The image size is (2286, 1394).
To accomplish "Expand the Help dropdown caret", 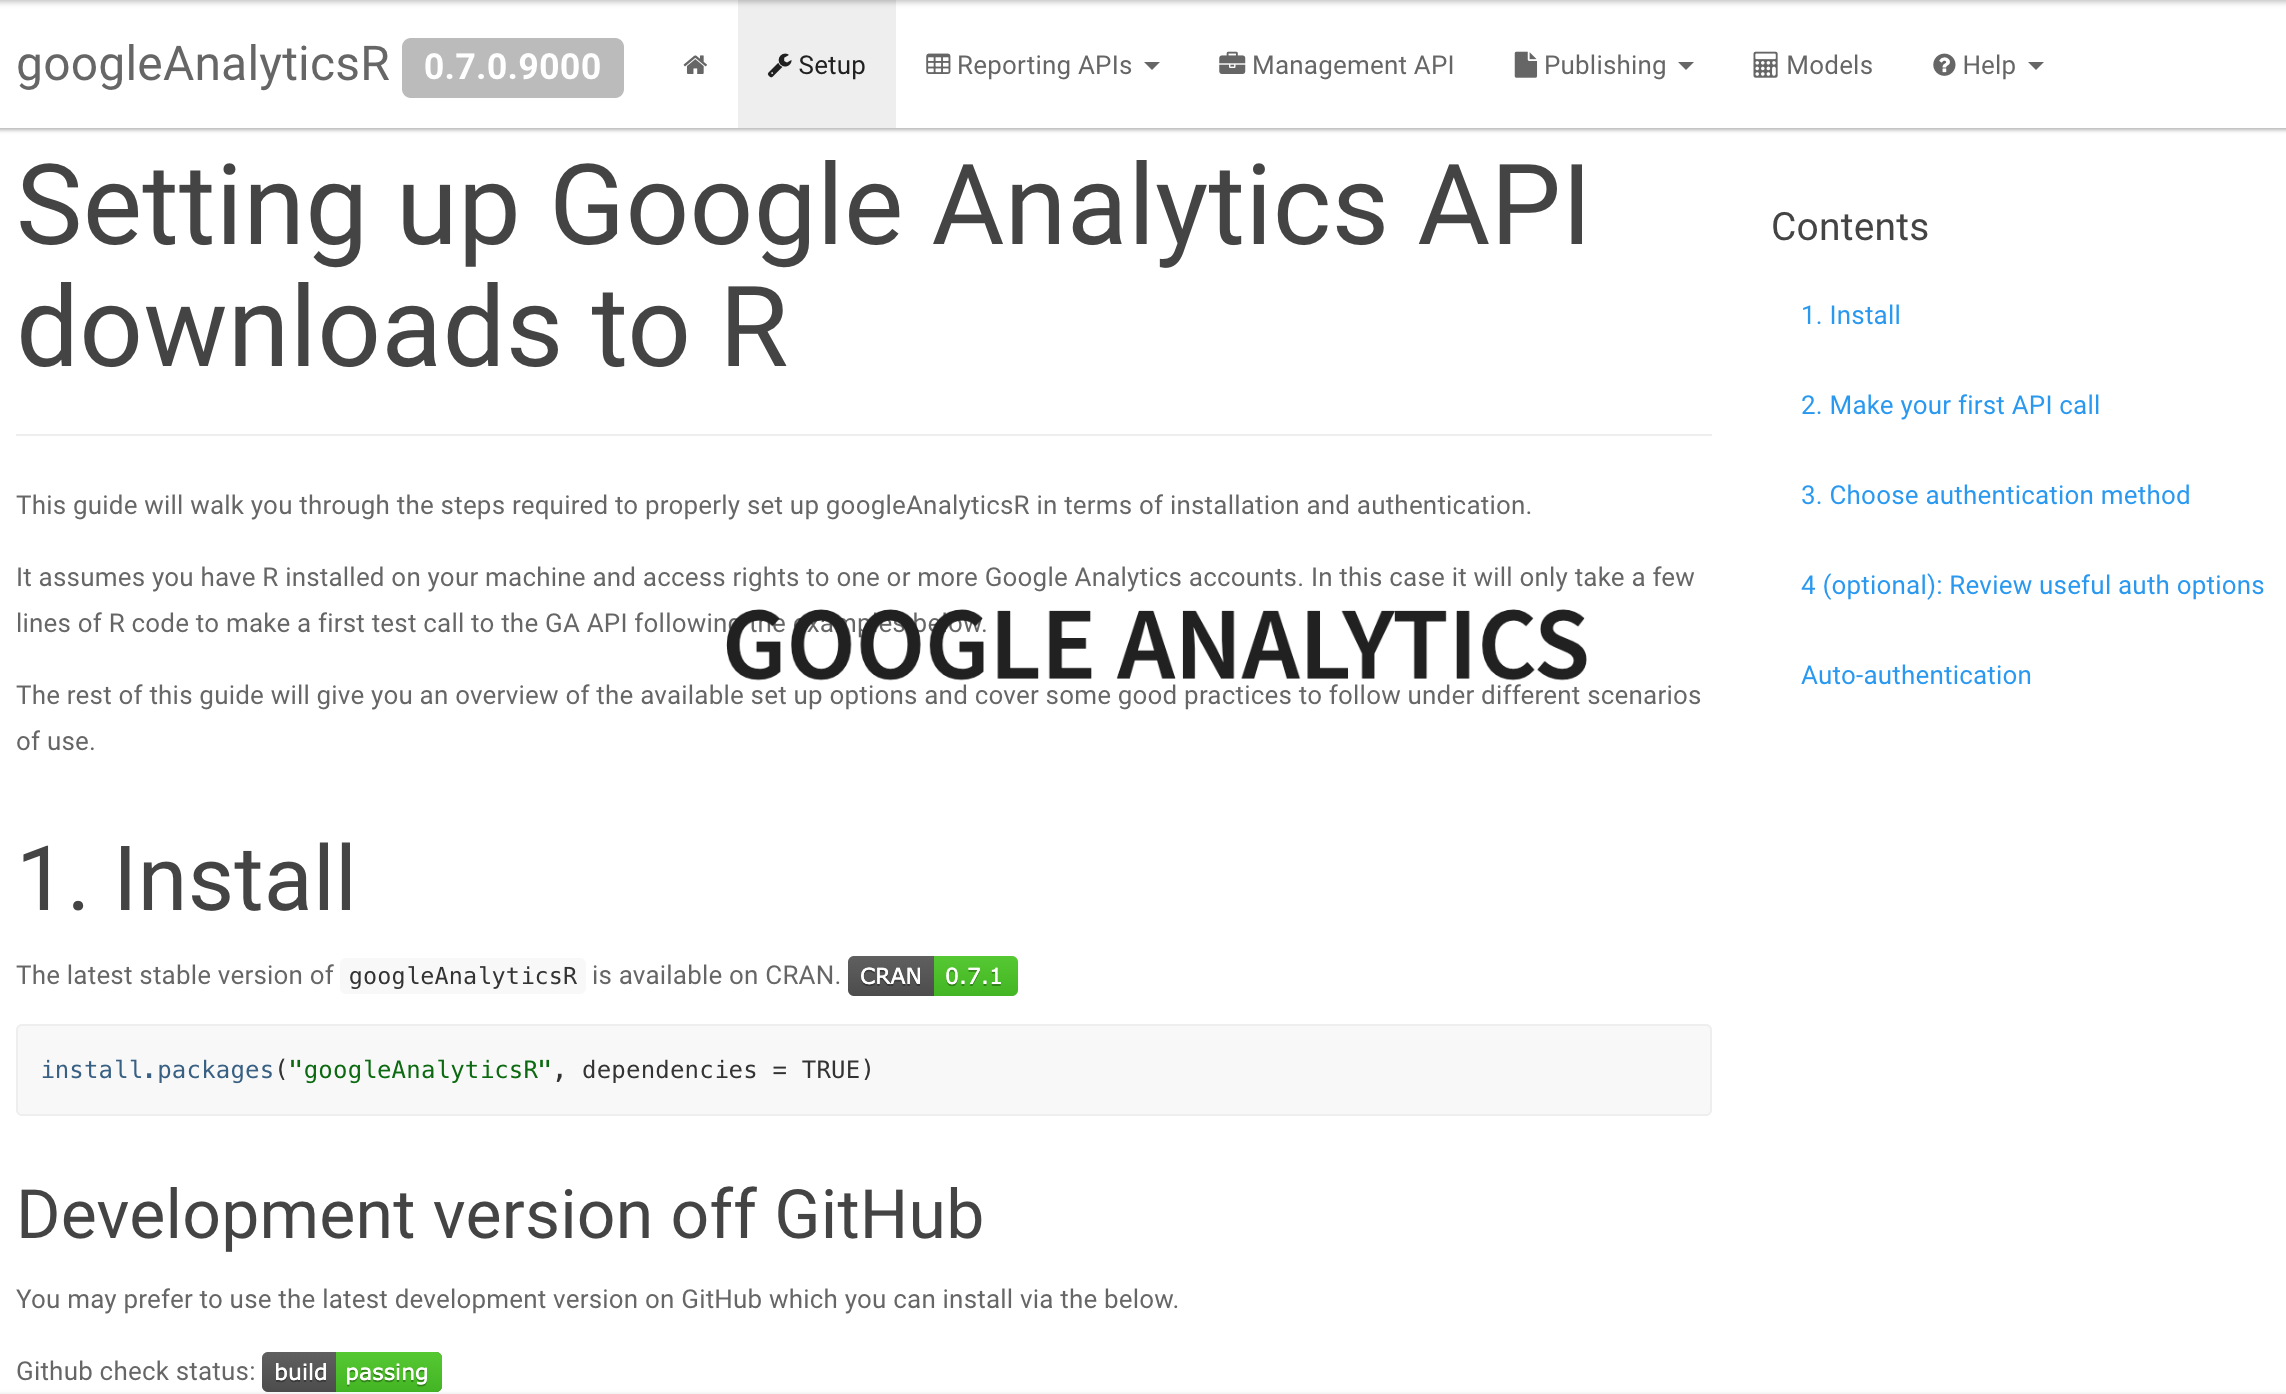I will 2036,66.
